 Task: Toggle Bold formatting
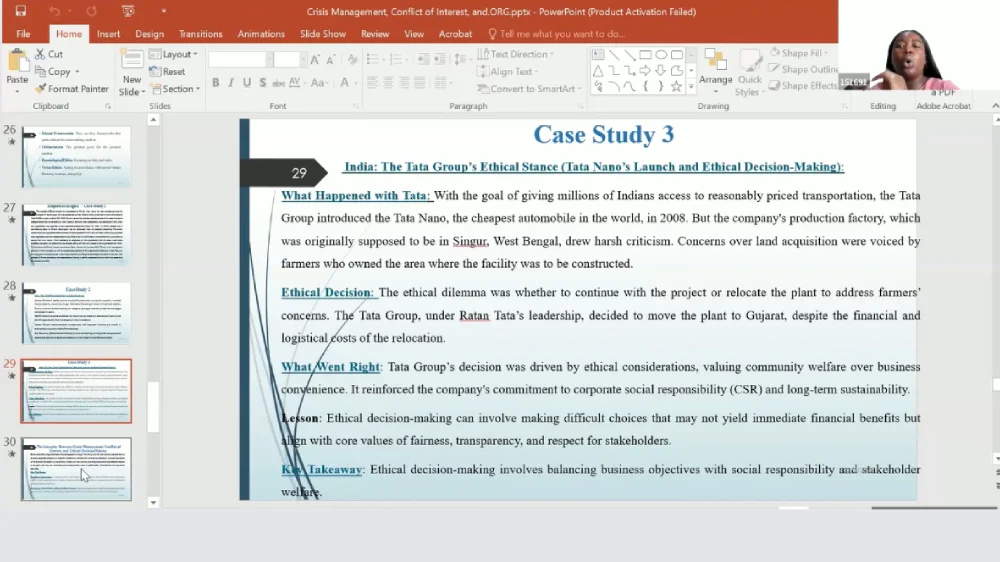215,83
